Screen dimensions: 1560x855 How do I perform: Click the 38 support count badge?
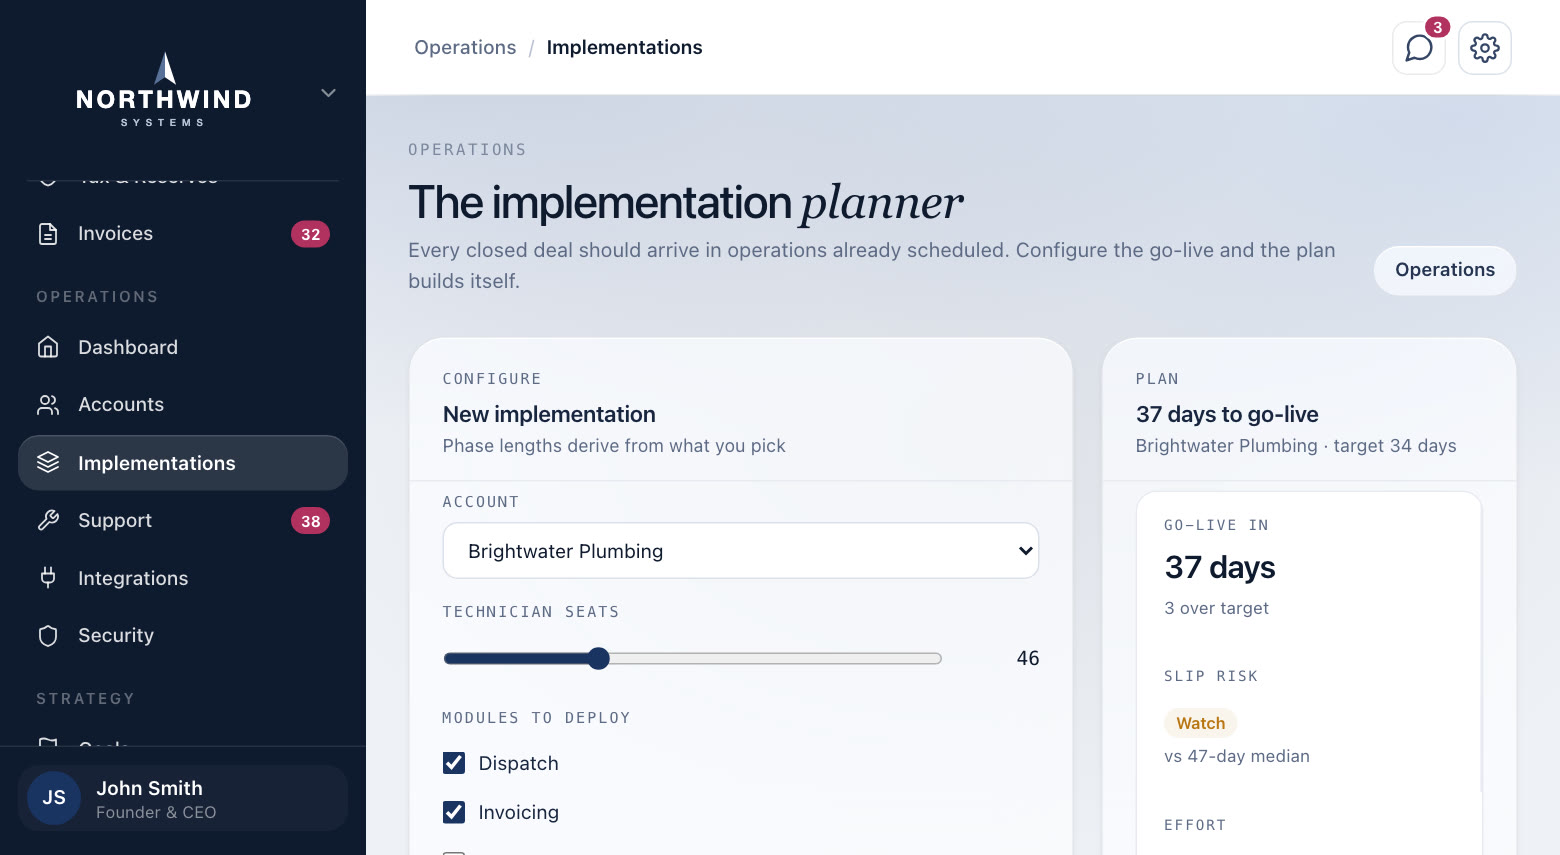pos(310,521)
